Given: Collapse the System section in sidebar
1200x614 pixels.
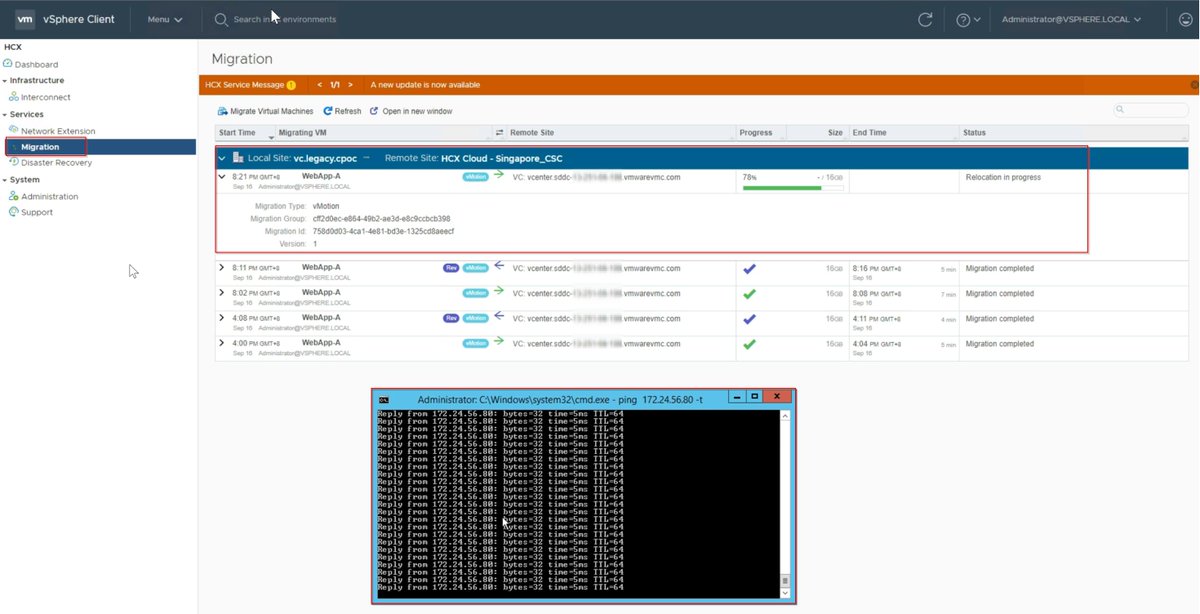Looking at the screenshot, I should pos(5,180).
